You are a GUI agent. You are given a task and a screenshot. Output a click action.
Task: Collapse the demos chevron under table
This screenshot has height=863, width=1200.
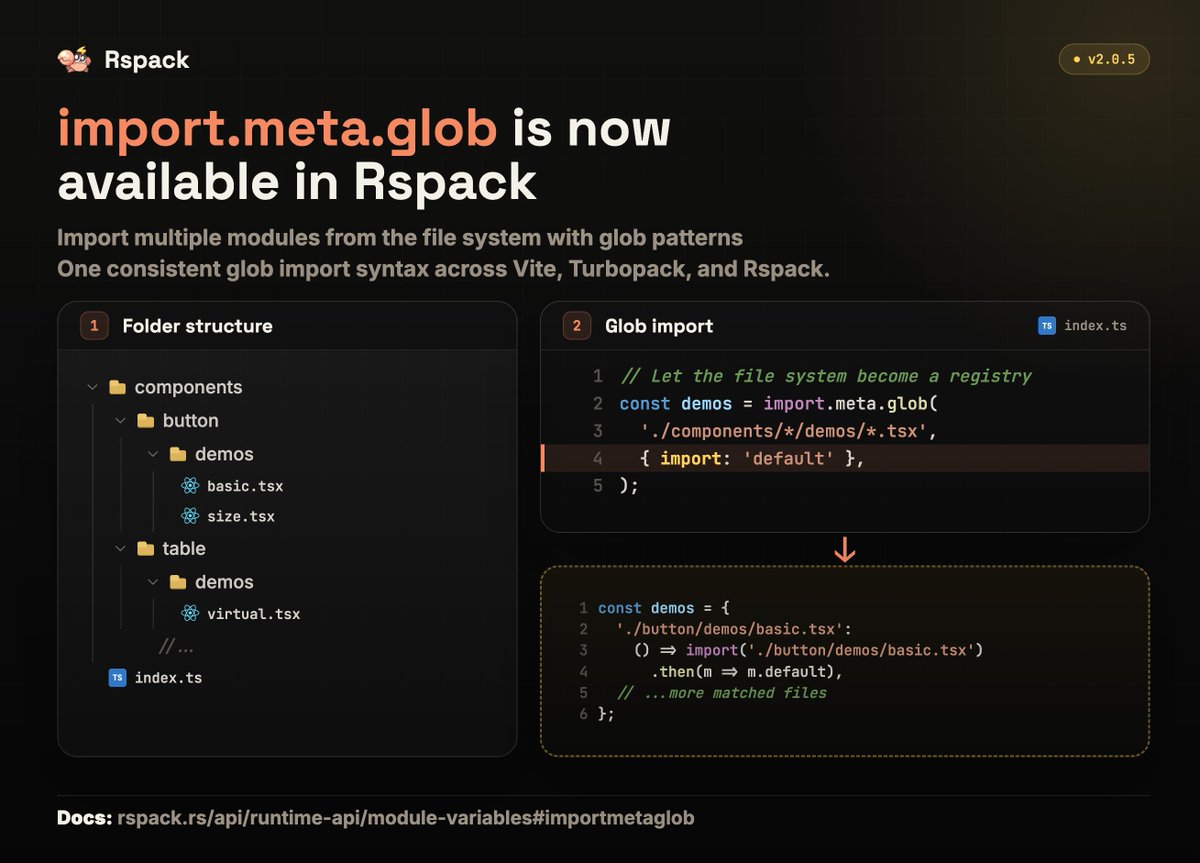pos(153,582)
